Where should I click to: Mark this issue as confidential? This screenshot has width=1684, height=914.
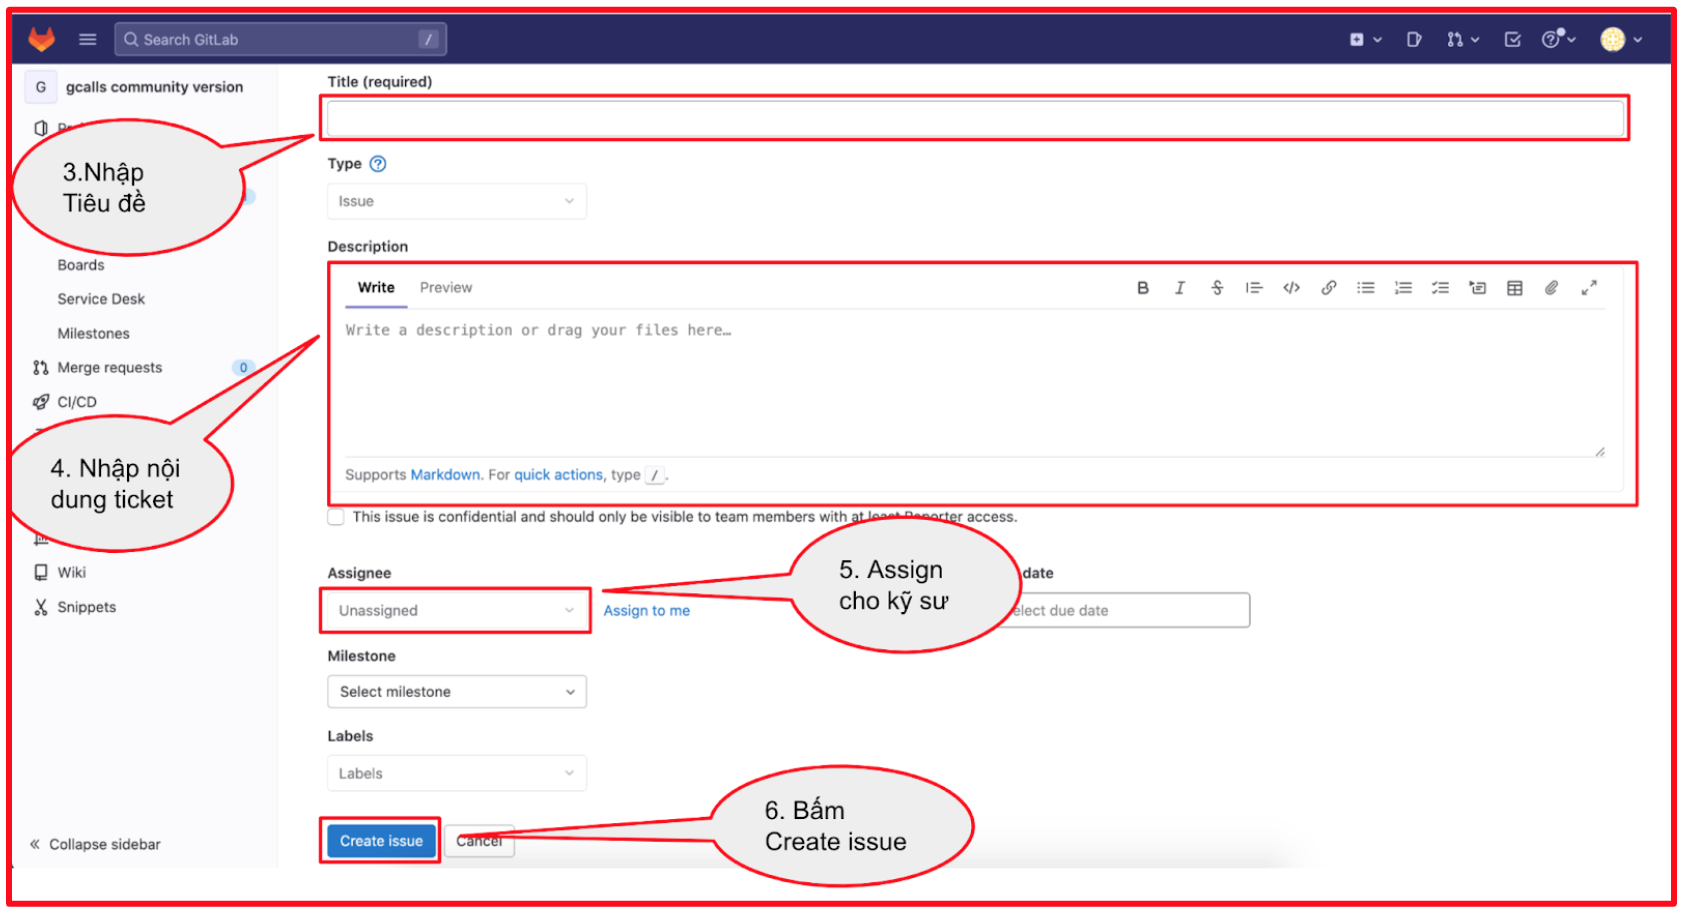[336, 517]
